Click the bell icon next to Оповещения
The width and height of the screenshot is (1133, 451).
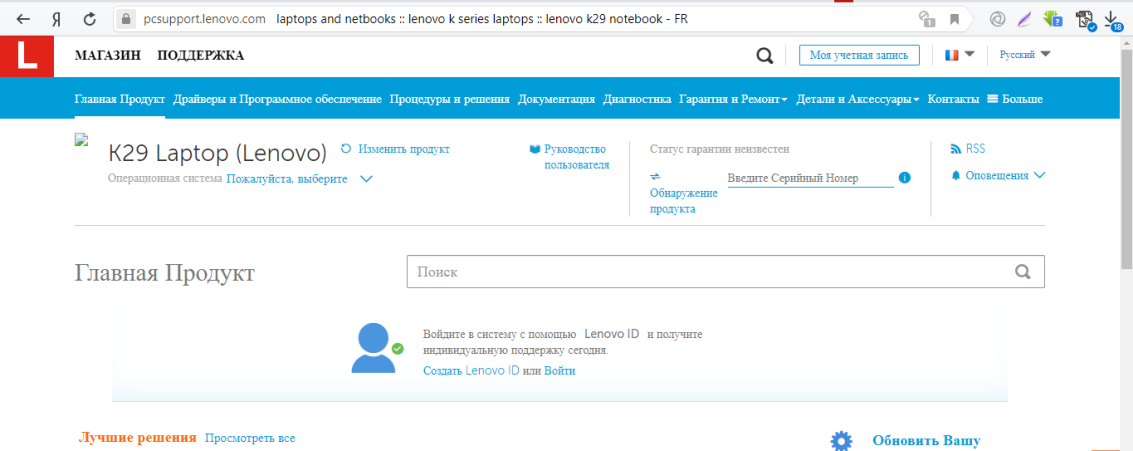coord(956,175)
